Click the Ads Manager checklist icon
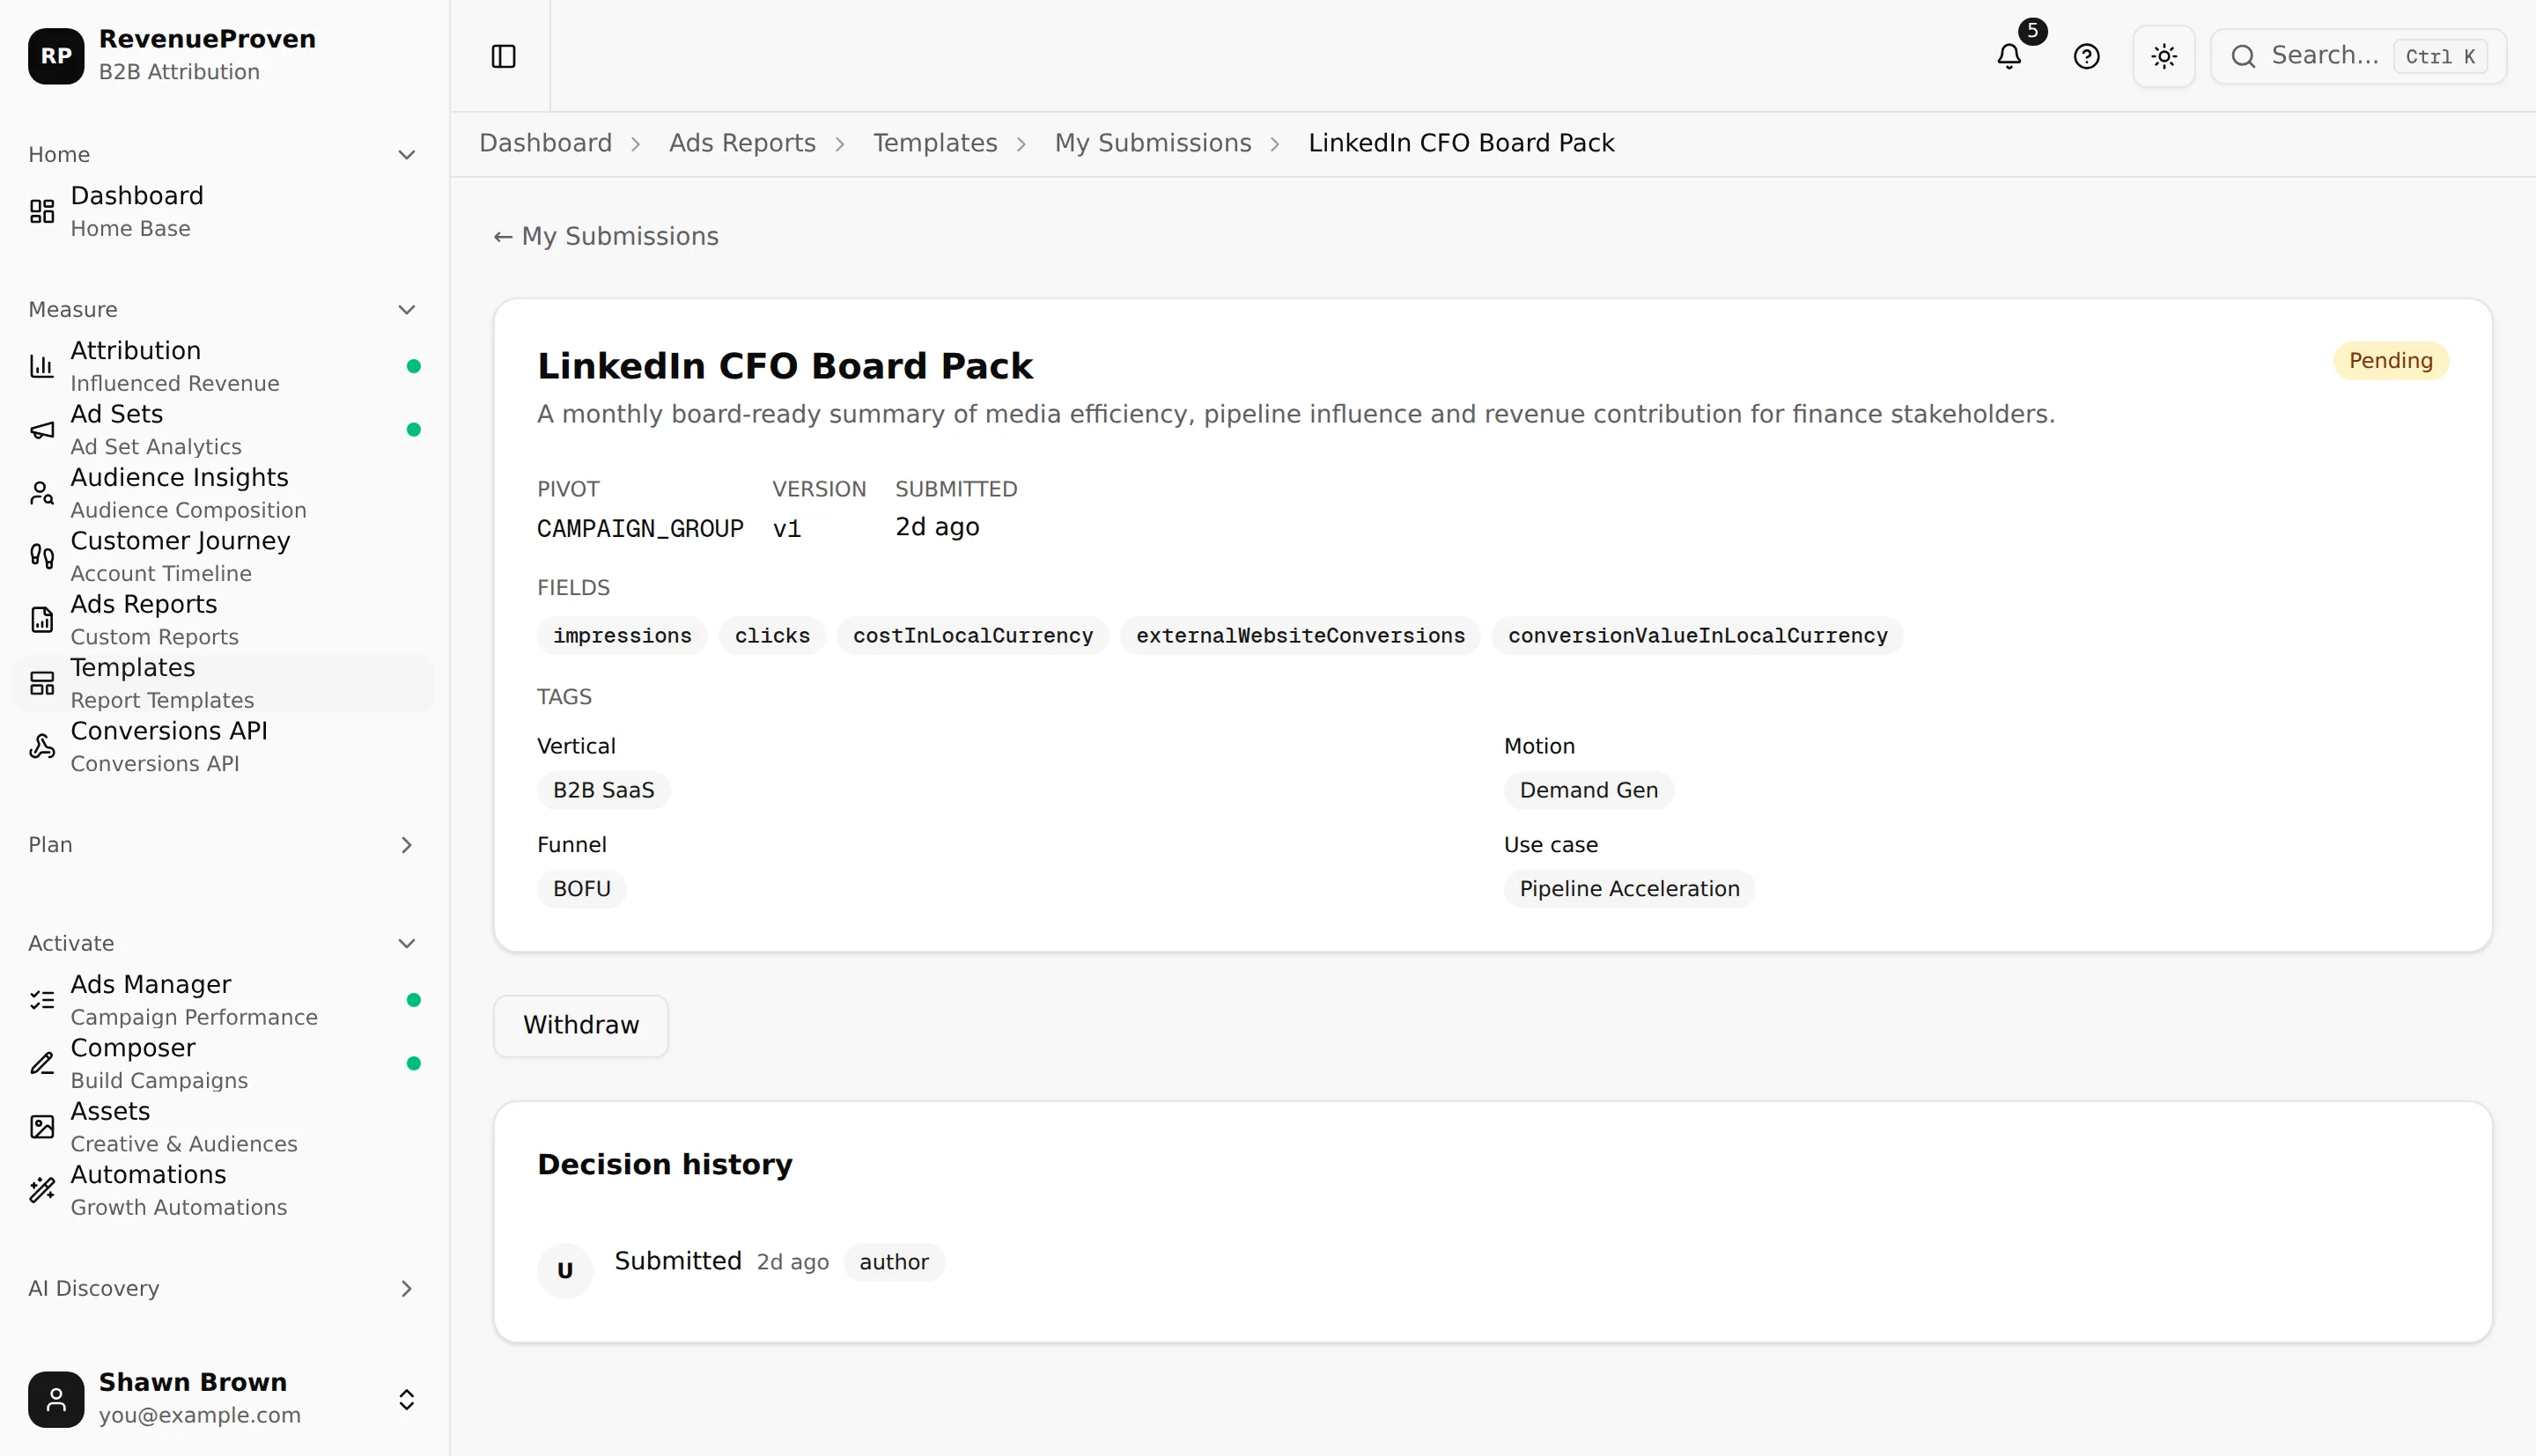 (42, 1000)
